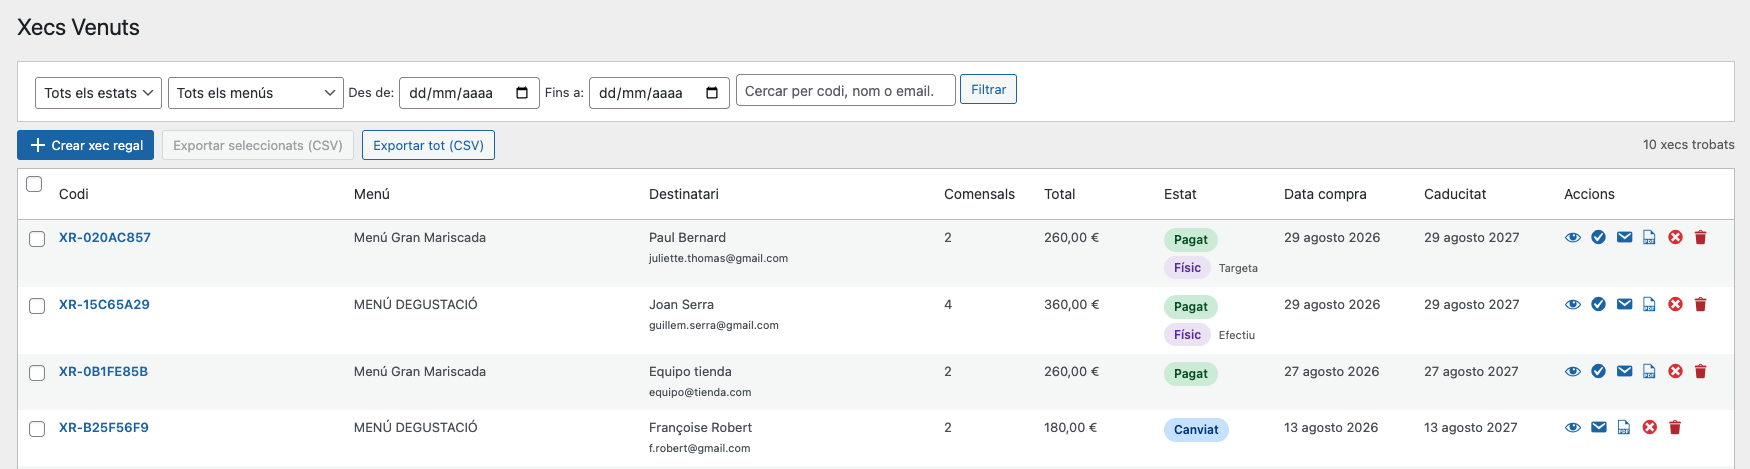Click 'Crear xec regal' button
This screenshot has height=469, width=1750.
(85, 145)
